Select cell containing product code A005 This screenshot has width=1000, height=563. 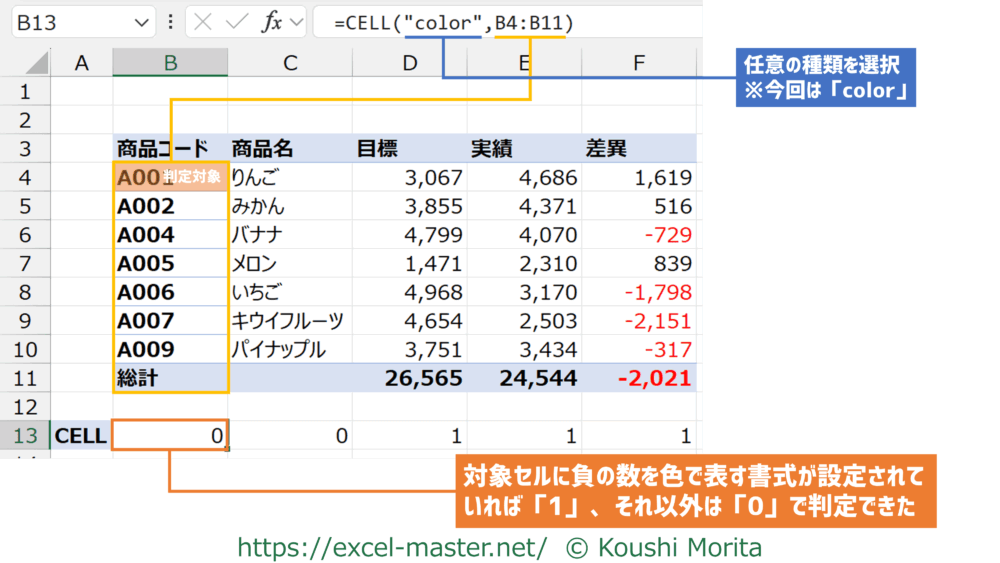coord(170,264)
